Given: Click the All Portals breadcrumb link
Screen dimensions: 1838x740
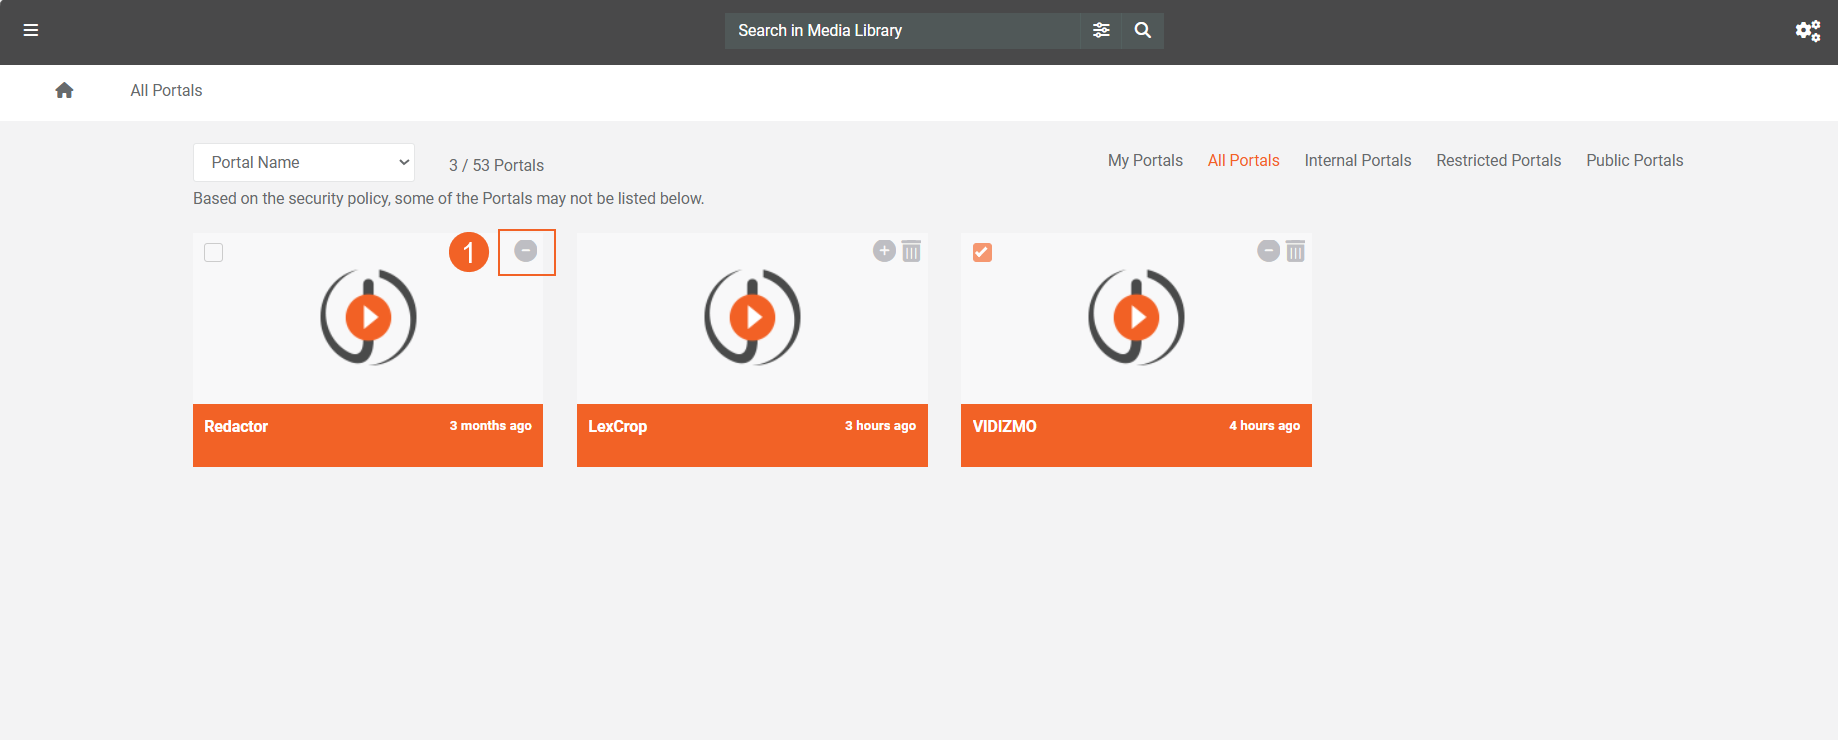Looking at the screenshot, I should pos(166,91).
